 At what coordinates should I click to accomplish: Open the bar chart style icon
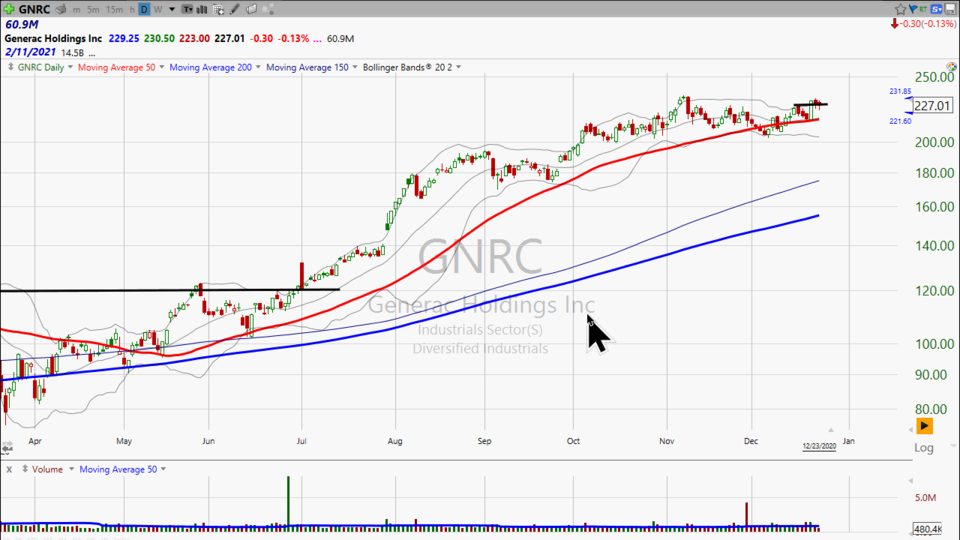point(201,9)
